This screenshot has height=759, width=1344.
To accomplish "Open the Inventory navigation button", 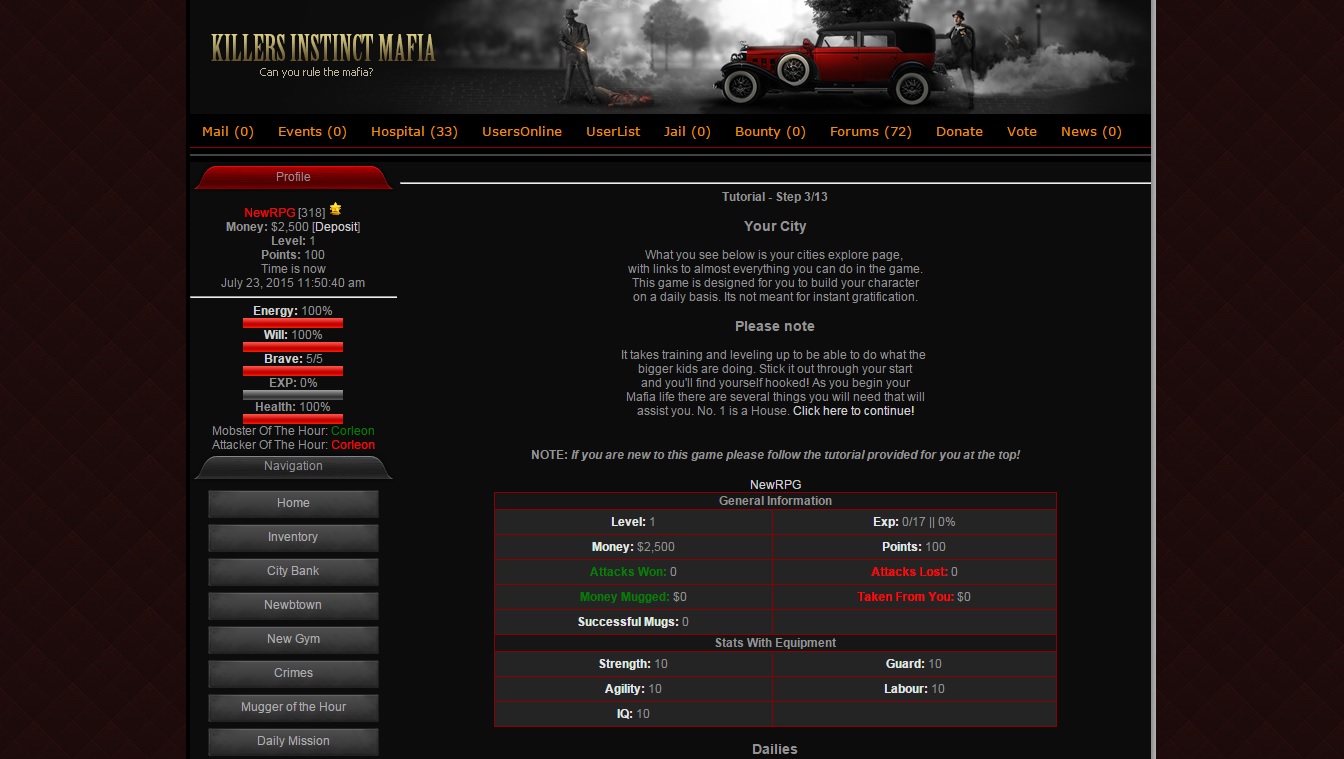I will point(293,538).
